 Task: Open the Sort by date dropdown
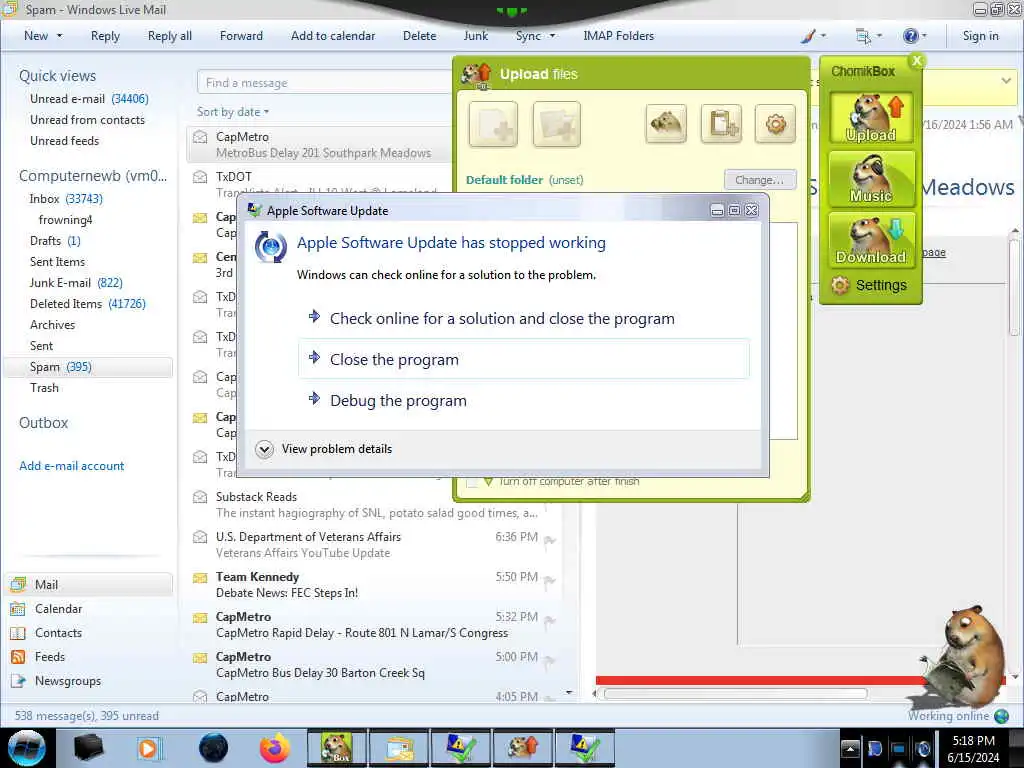click(232, 112)
